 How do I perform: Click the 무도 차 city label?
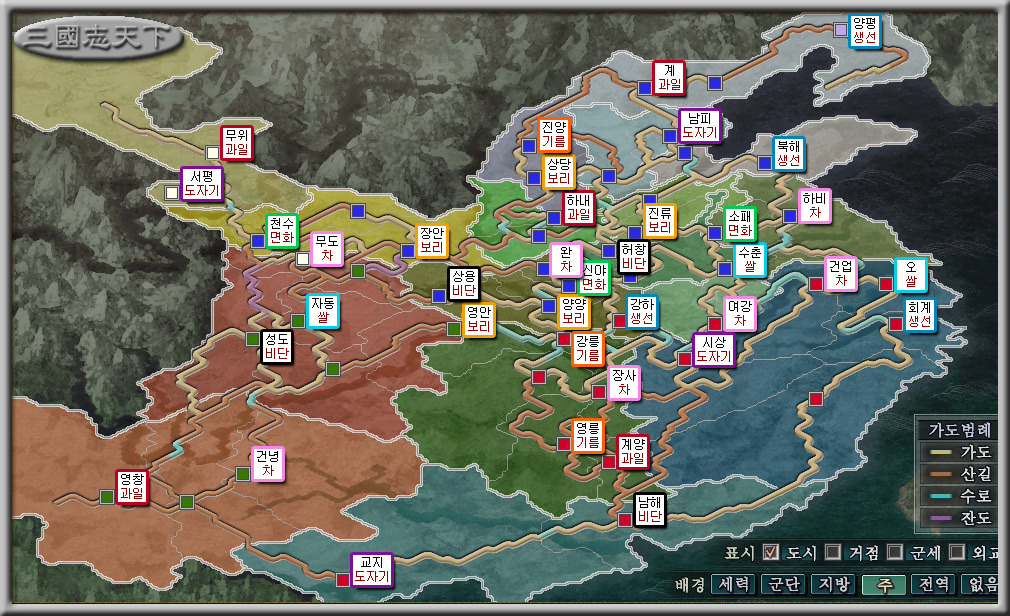pyautogui.click(x=327, y=249)
